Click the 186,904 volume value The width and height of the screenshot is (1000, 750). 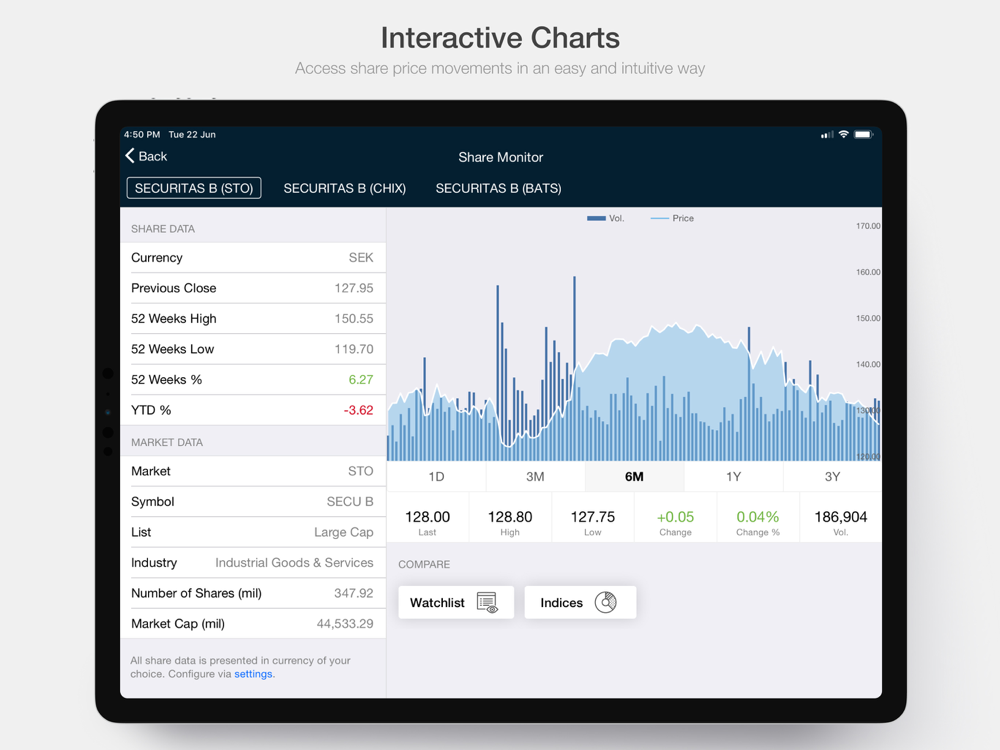841,517
